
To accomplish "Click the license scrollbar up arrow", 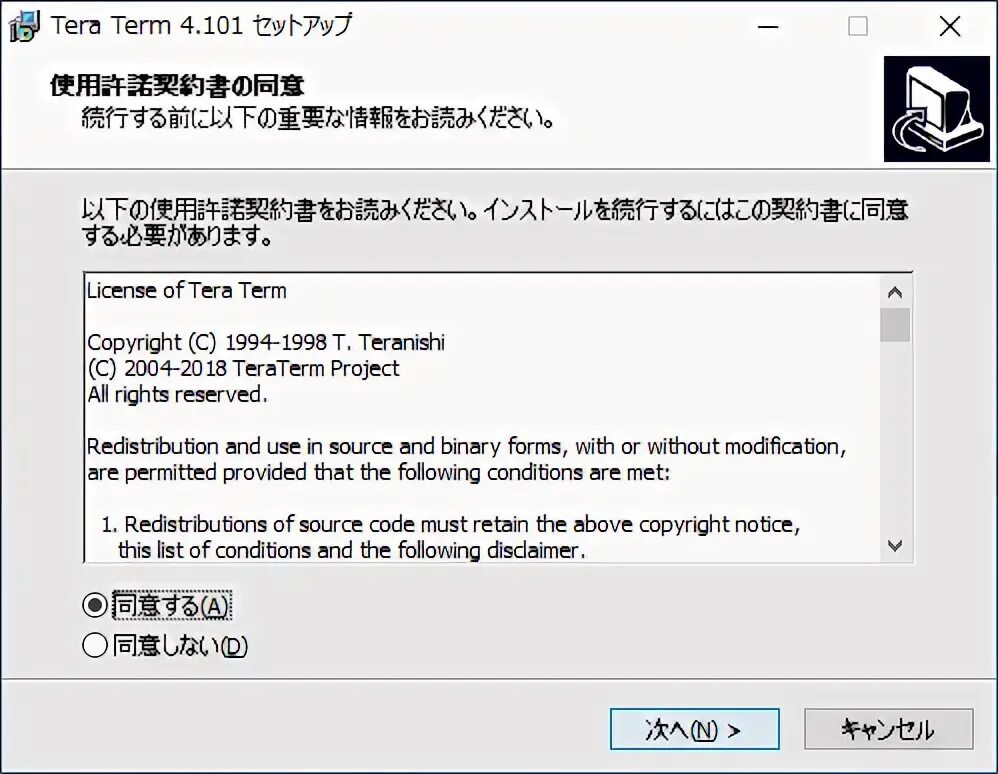I will coord(895,292).
